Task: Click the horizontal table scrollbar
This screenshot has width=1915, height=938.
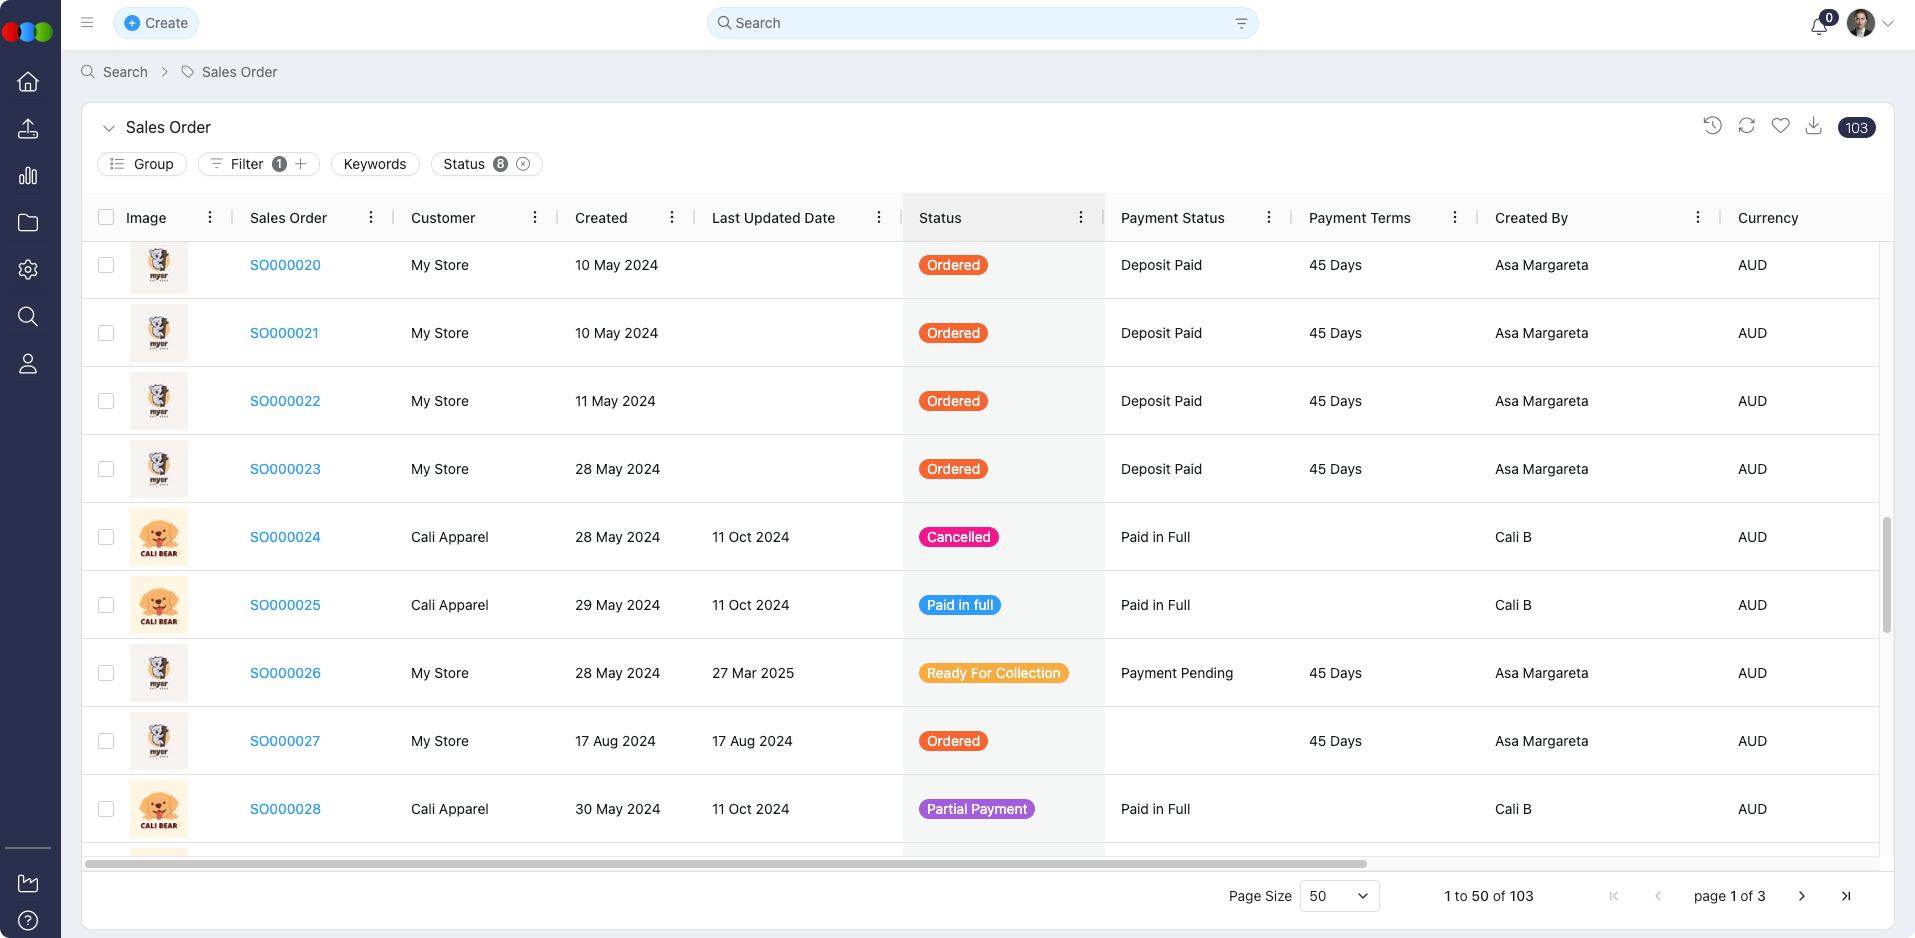Action: [725, 863]
